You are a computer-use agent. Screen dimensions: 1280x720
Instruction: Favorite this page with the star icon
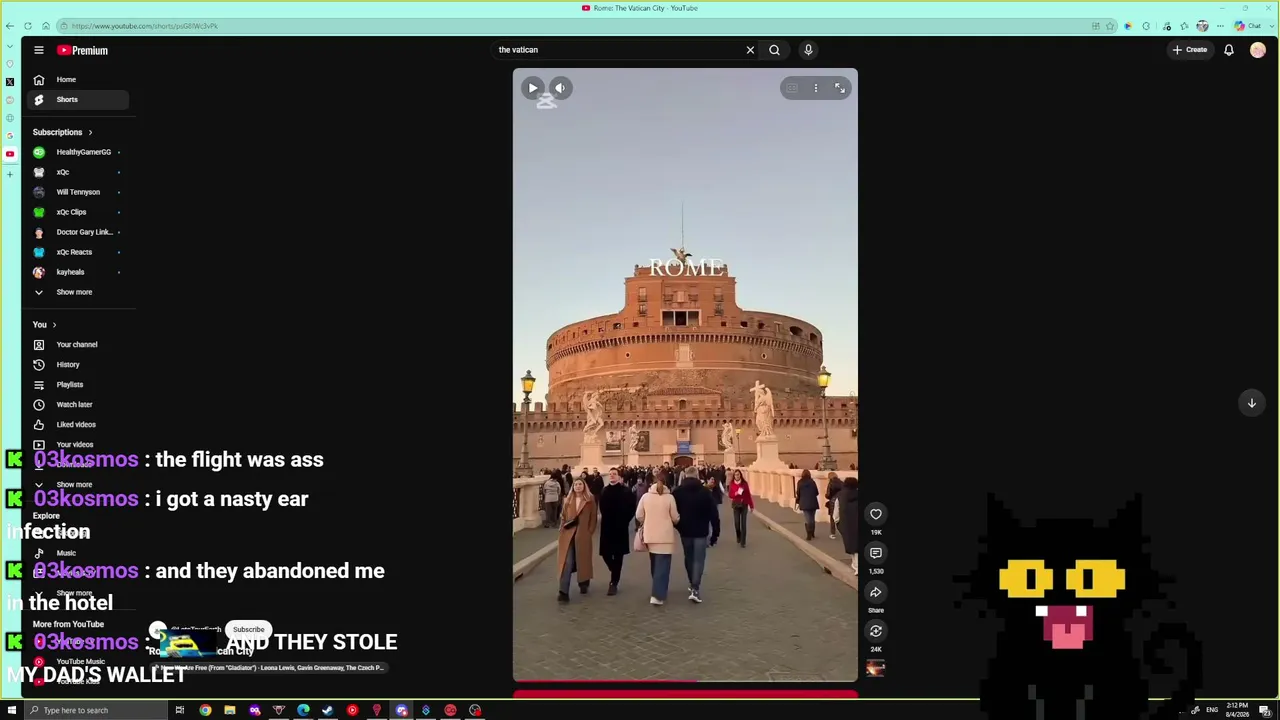coord(1110,26)
